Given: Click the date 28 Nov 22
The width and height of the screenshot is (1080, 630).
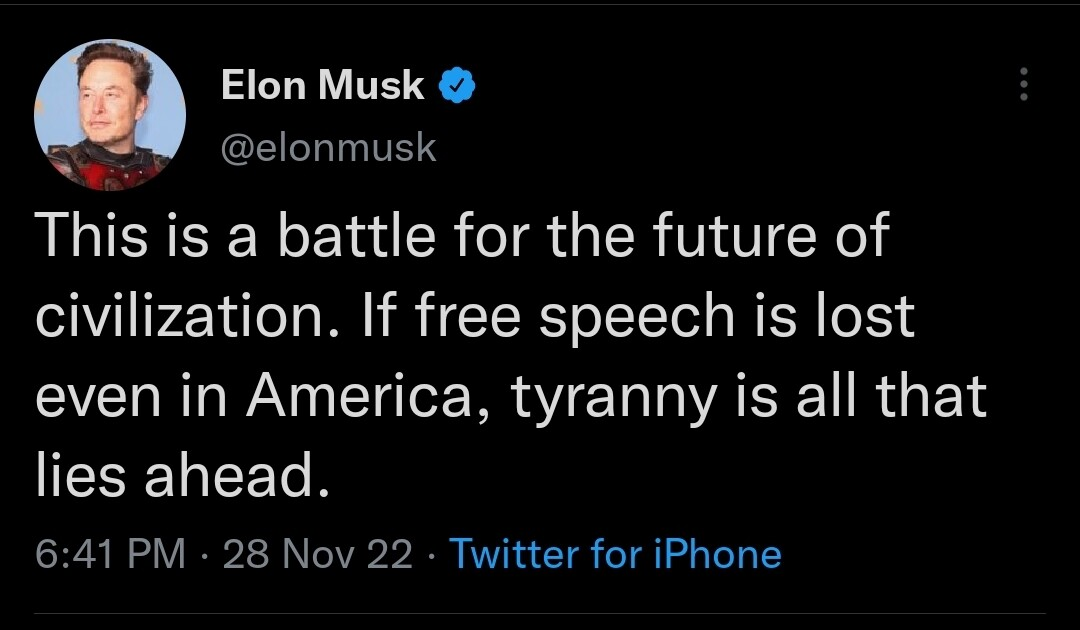Looking at the screenshot, I should pos(318,553).
